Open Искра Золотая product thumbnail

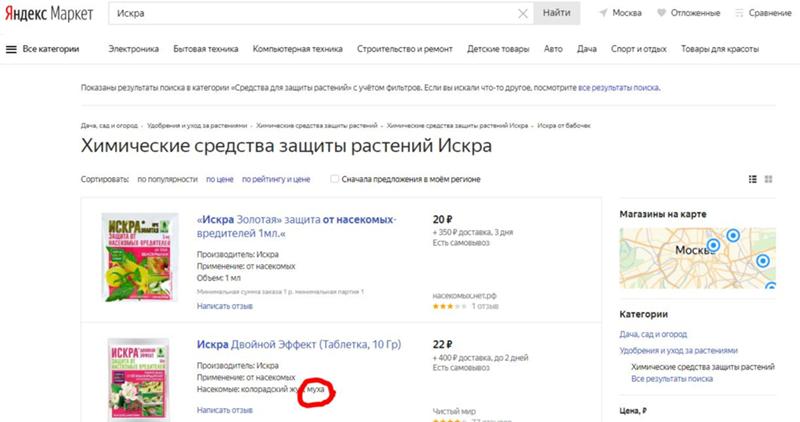click(x=139, y=257)
